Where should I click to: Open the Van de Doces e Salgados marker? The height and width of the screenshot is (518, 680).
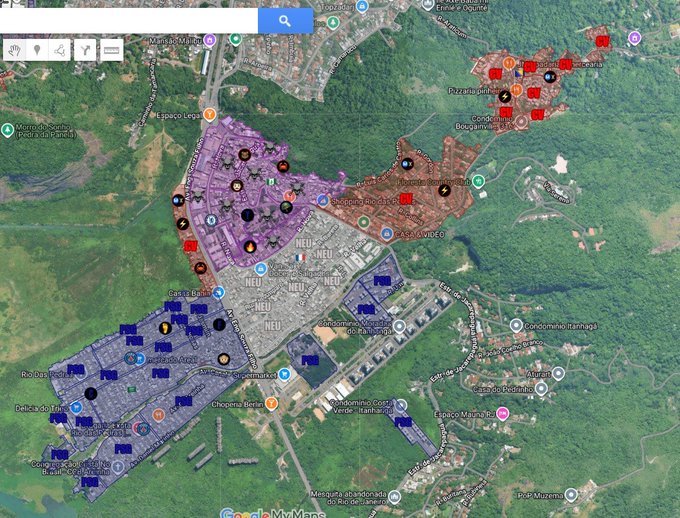[x=261, y=269]
